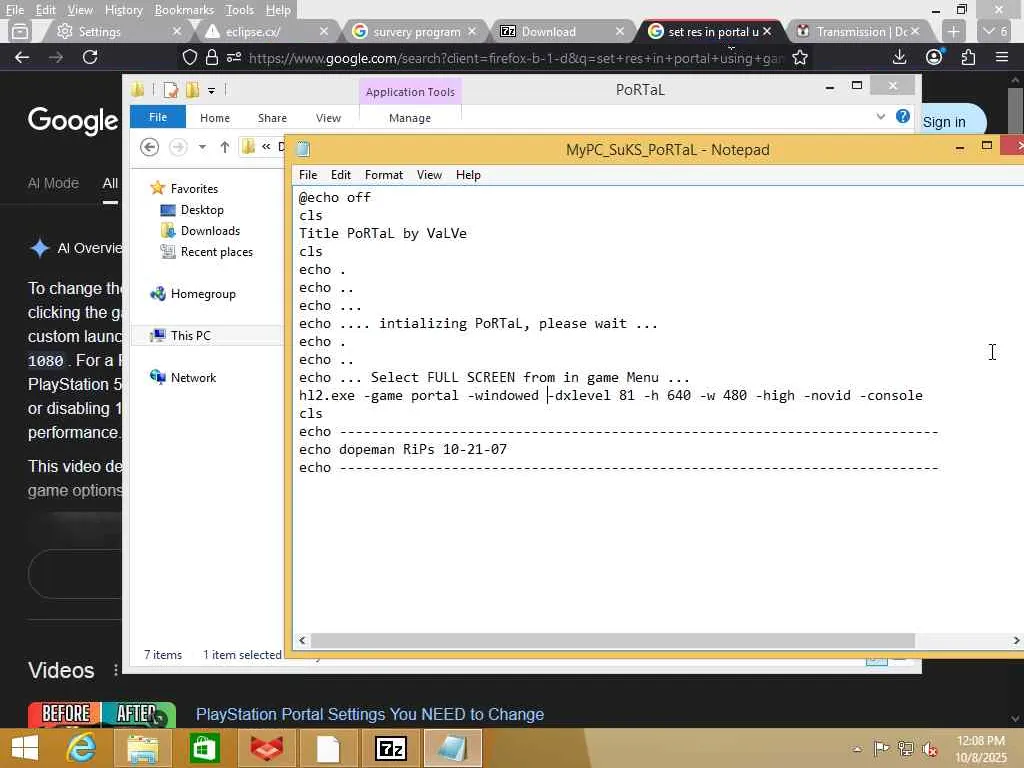Switch to 'survery program' Firefox tab
Screen dimensions: 1024x768
pyautogui.click(x=416, y=31)
